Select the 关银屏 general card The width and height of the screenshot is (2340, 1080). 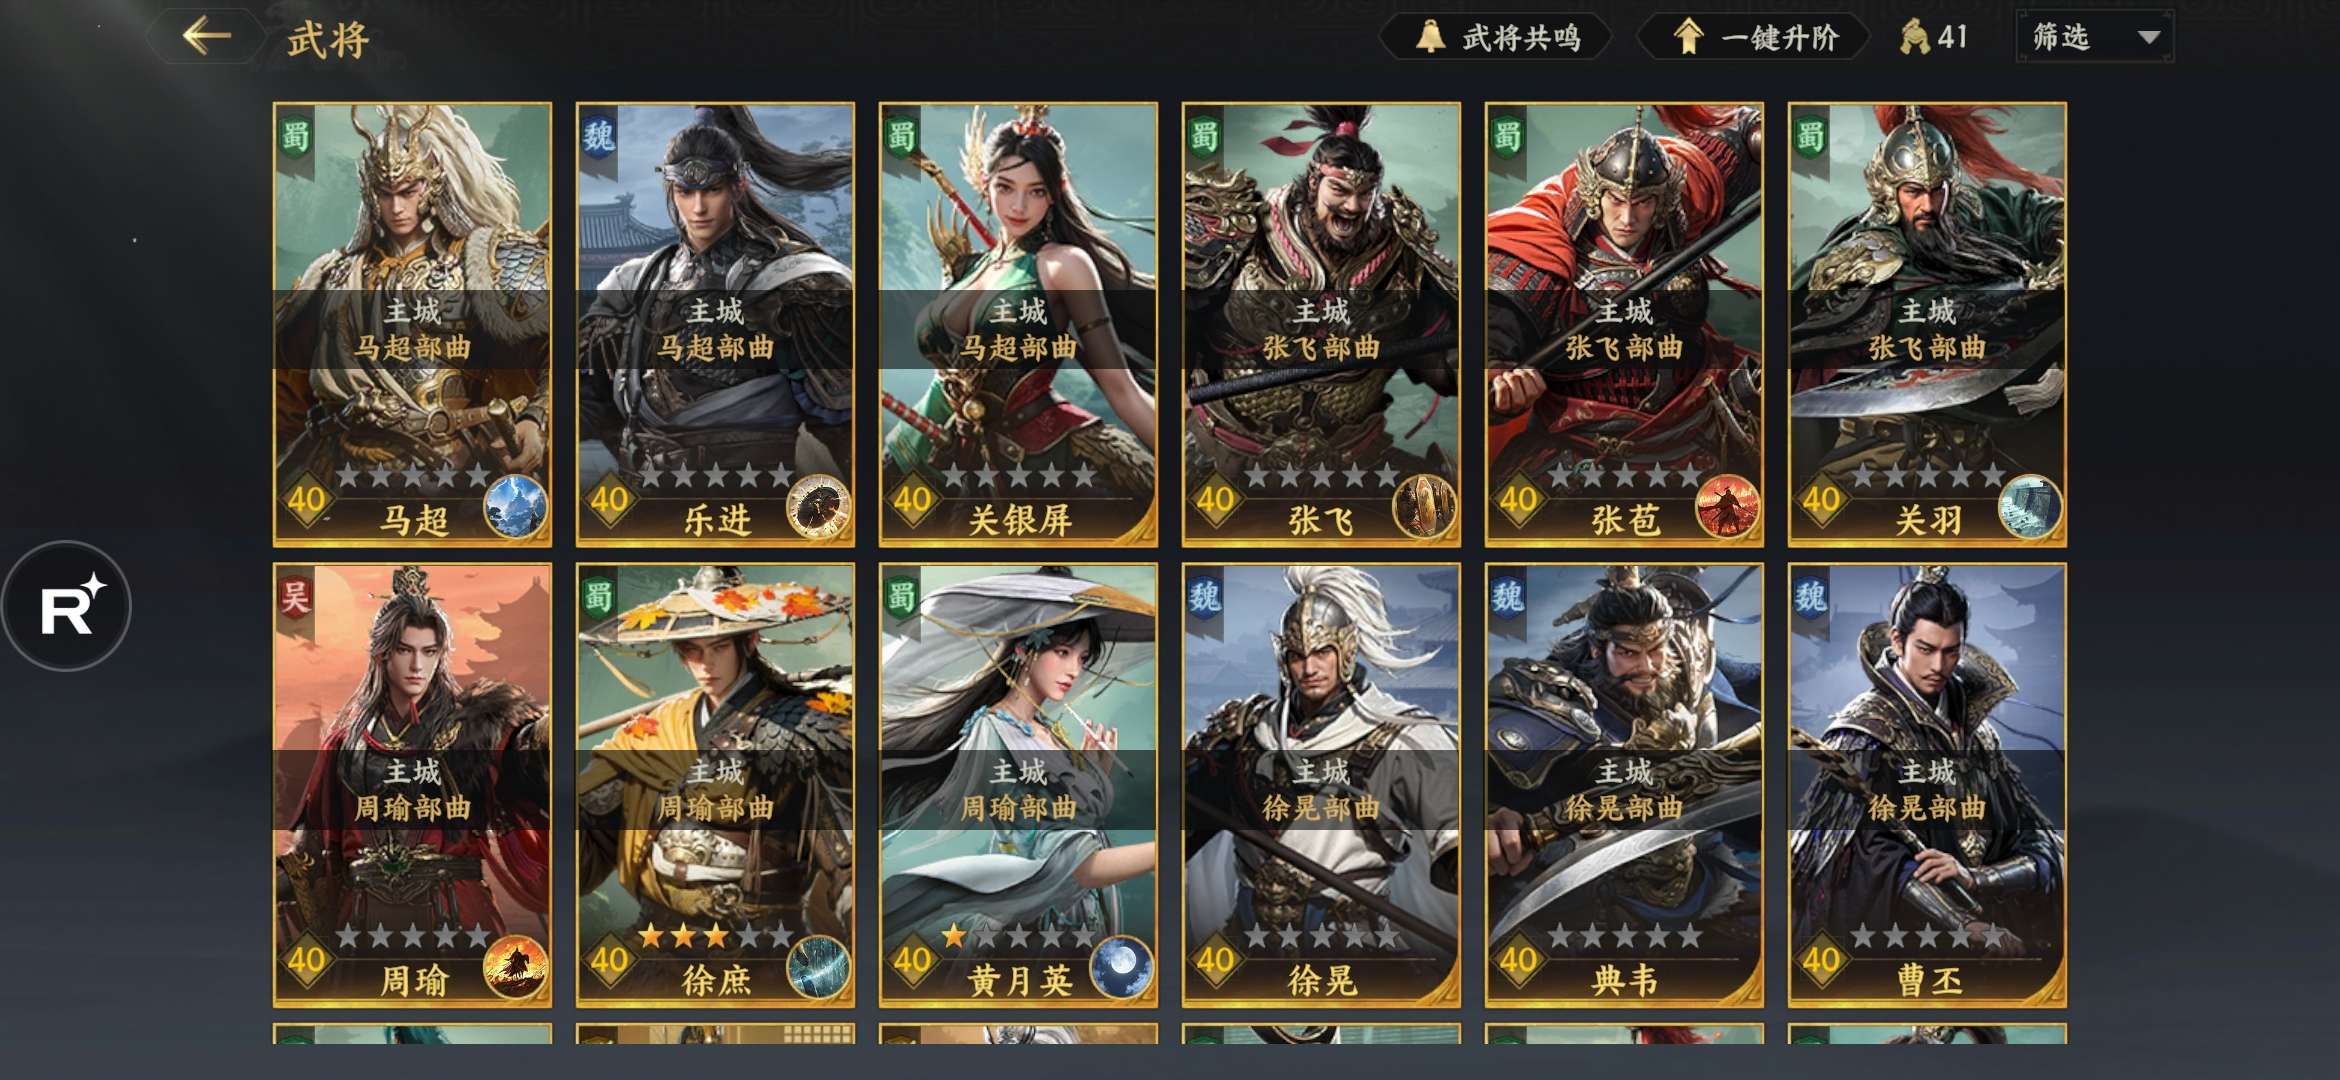[x=1018, y=324]
